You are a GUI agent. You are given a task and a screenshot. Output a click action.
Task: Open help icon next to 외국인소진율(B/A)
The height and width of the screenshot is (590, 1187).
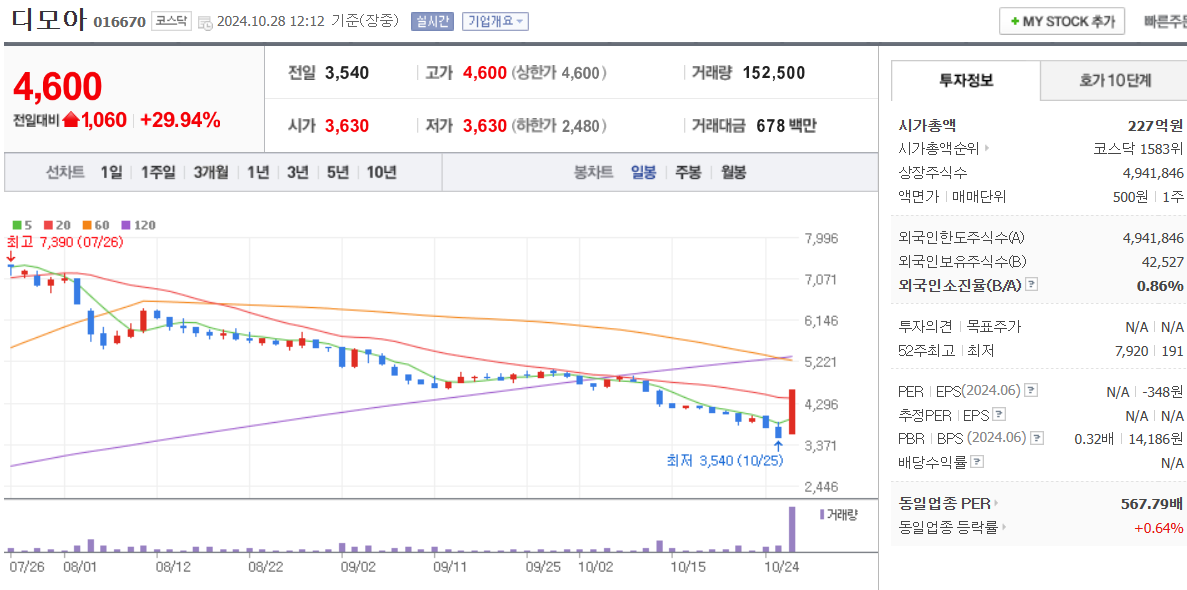[1031, 285]
